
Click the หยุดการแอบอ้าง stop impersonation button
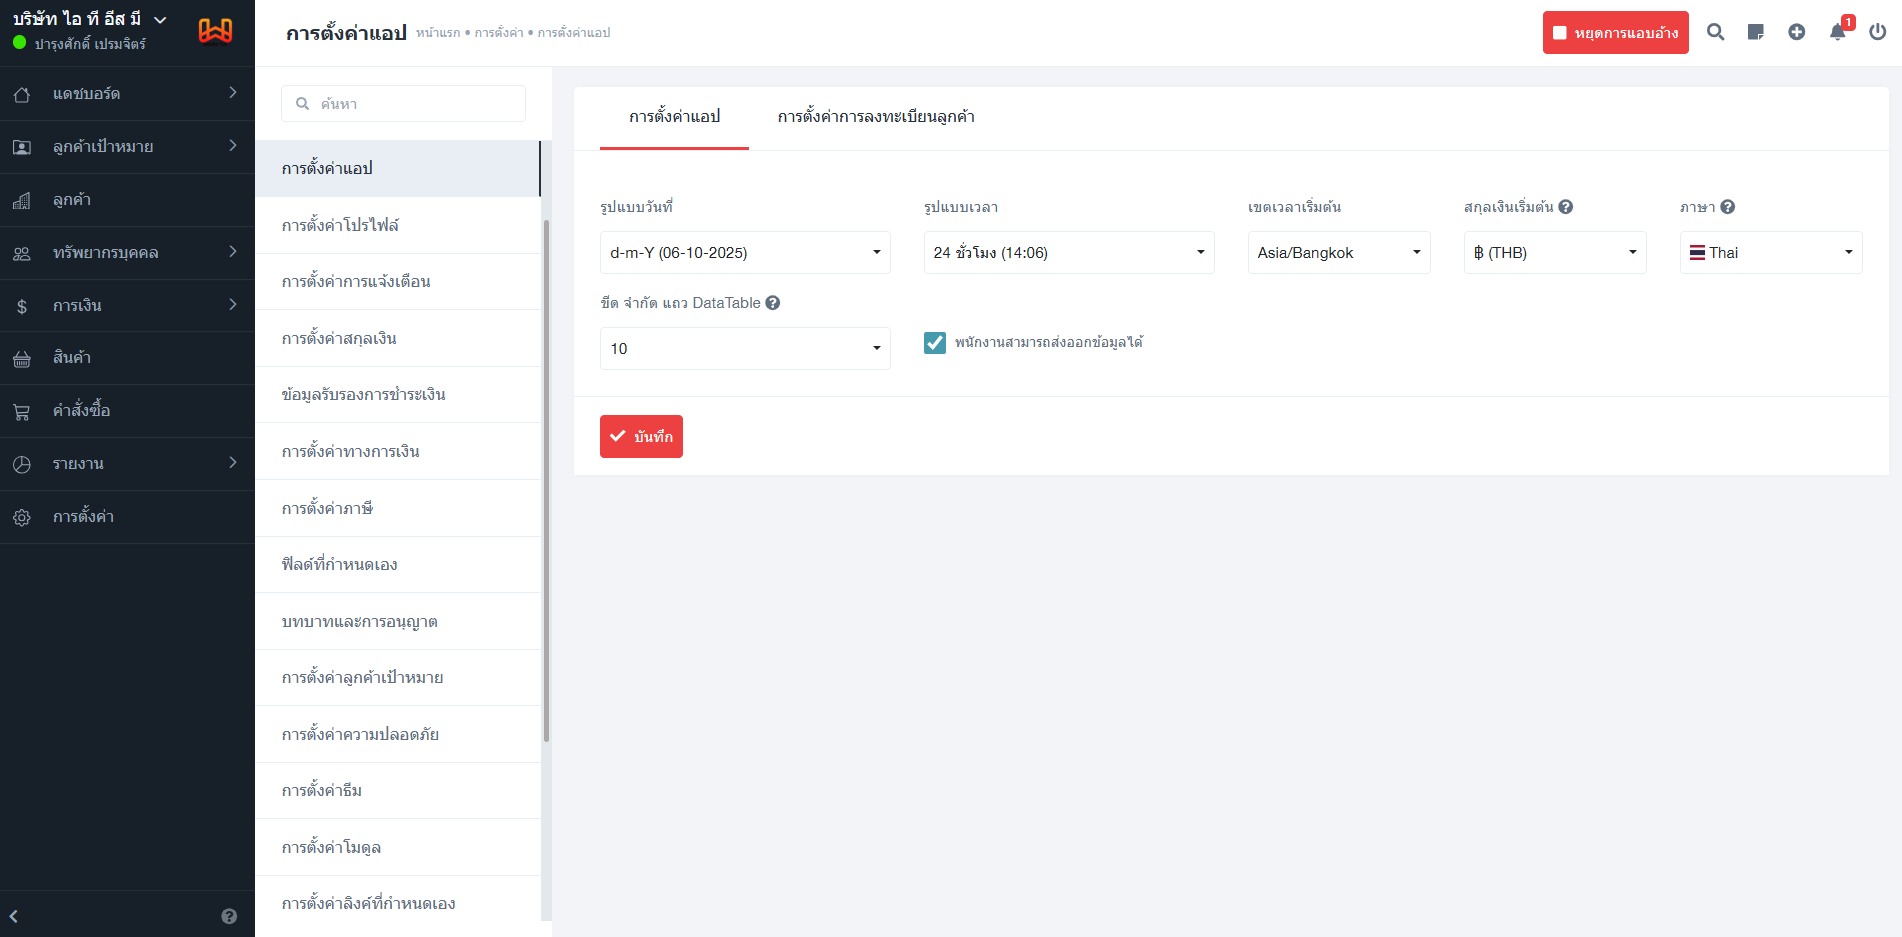pos(1615,33)
